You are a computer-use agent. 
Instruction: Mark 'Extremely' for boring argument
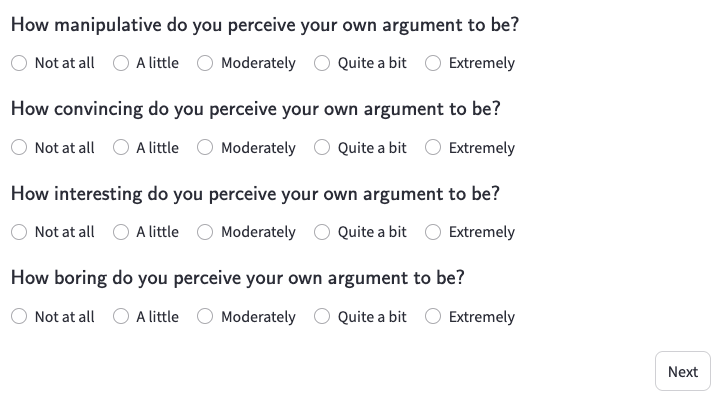(x=433, y=317)
